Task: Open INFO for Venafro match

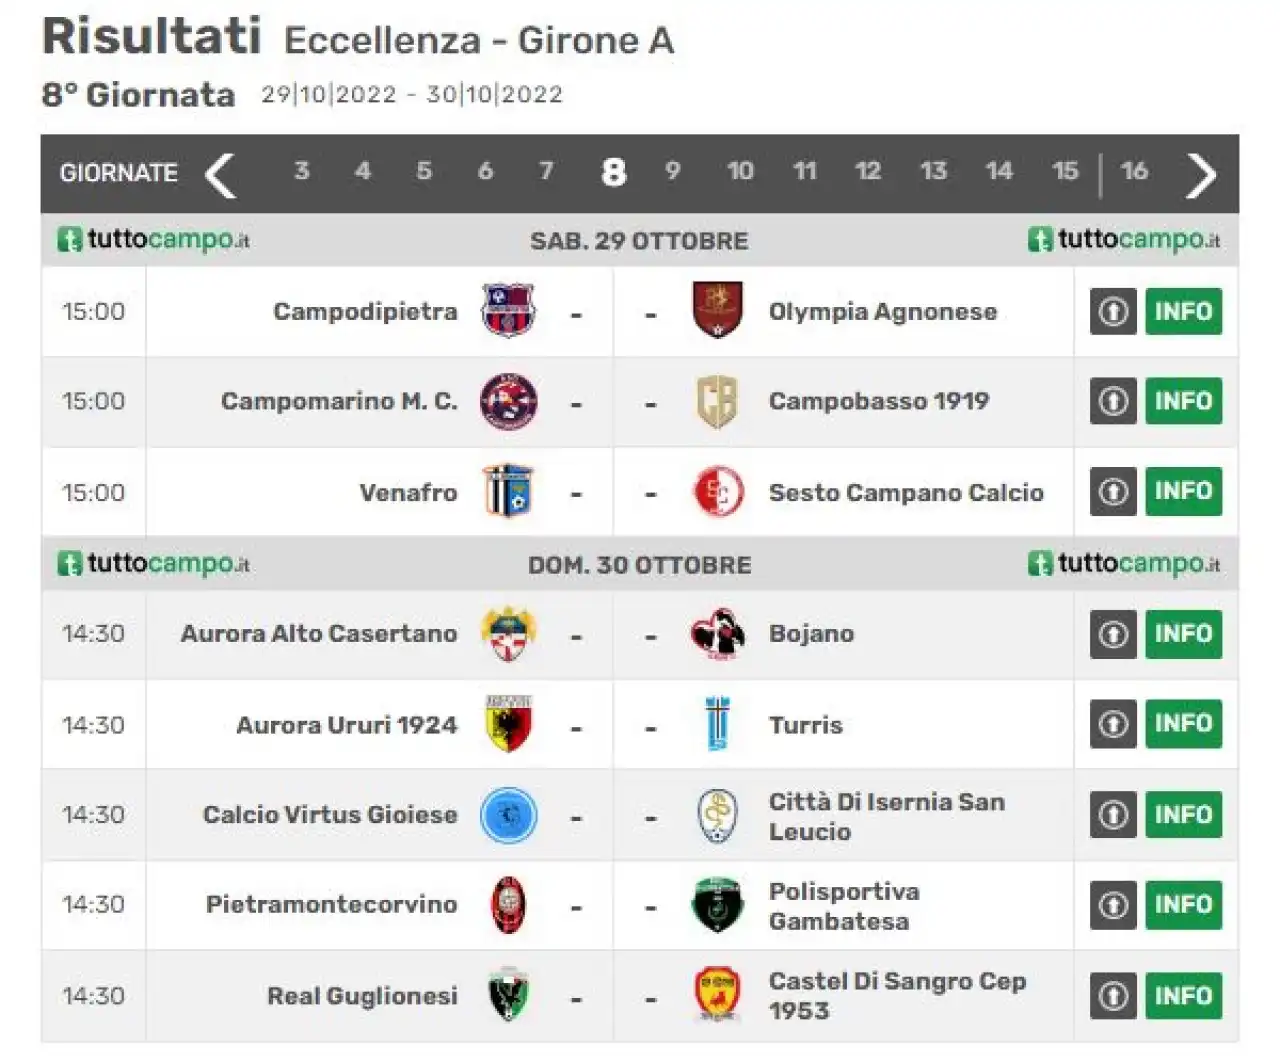Action: pos(1184,491)
